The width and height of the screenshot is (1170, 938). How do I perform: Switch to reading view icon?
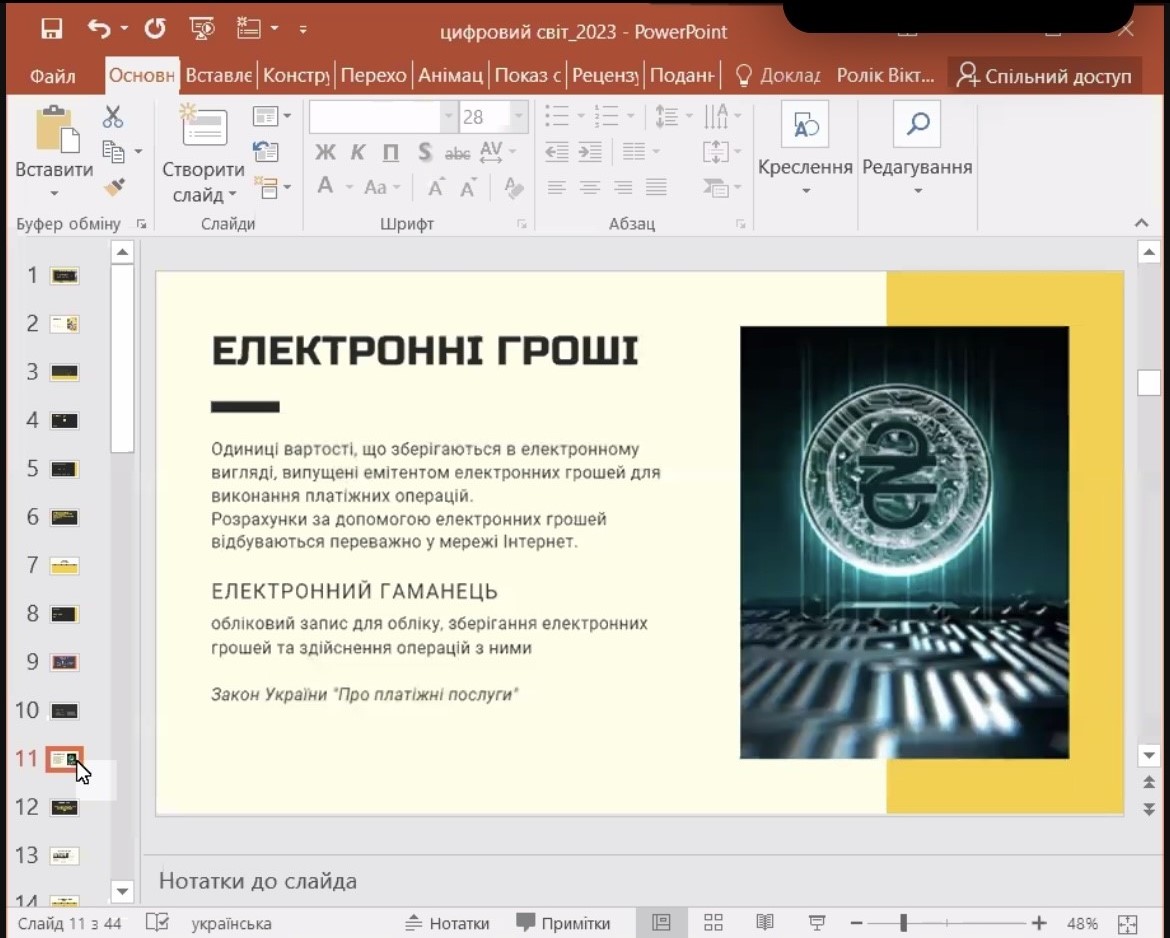(765, 923)
